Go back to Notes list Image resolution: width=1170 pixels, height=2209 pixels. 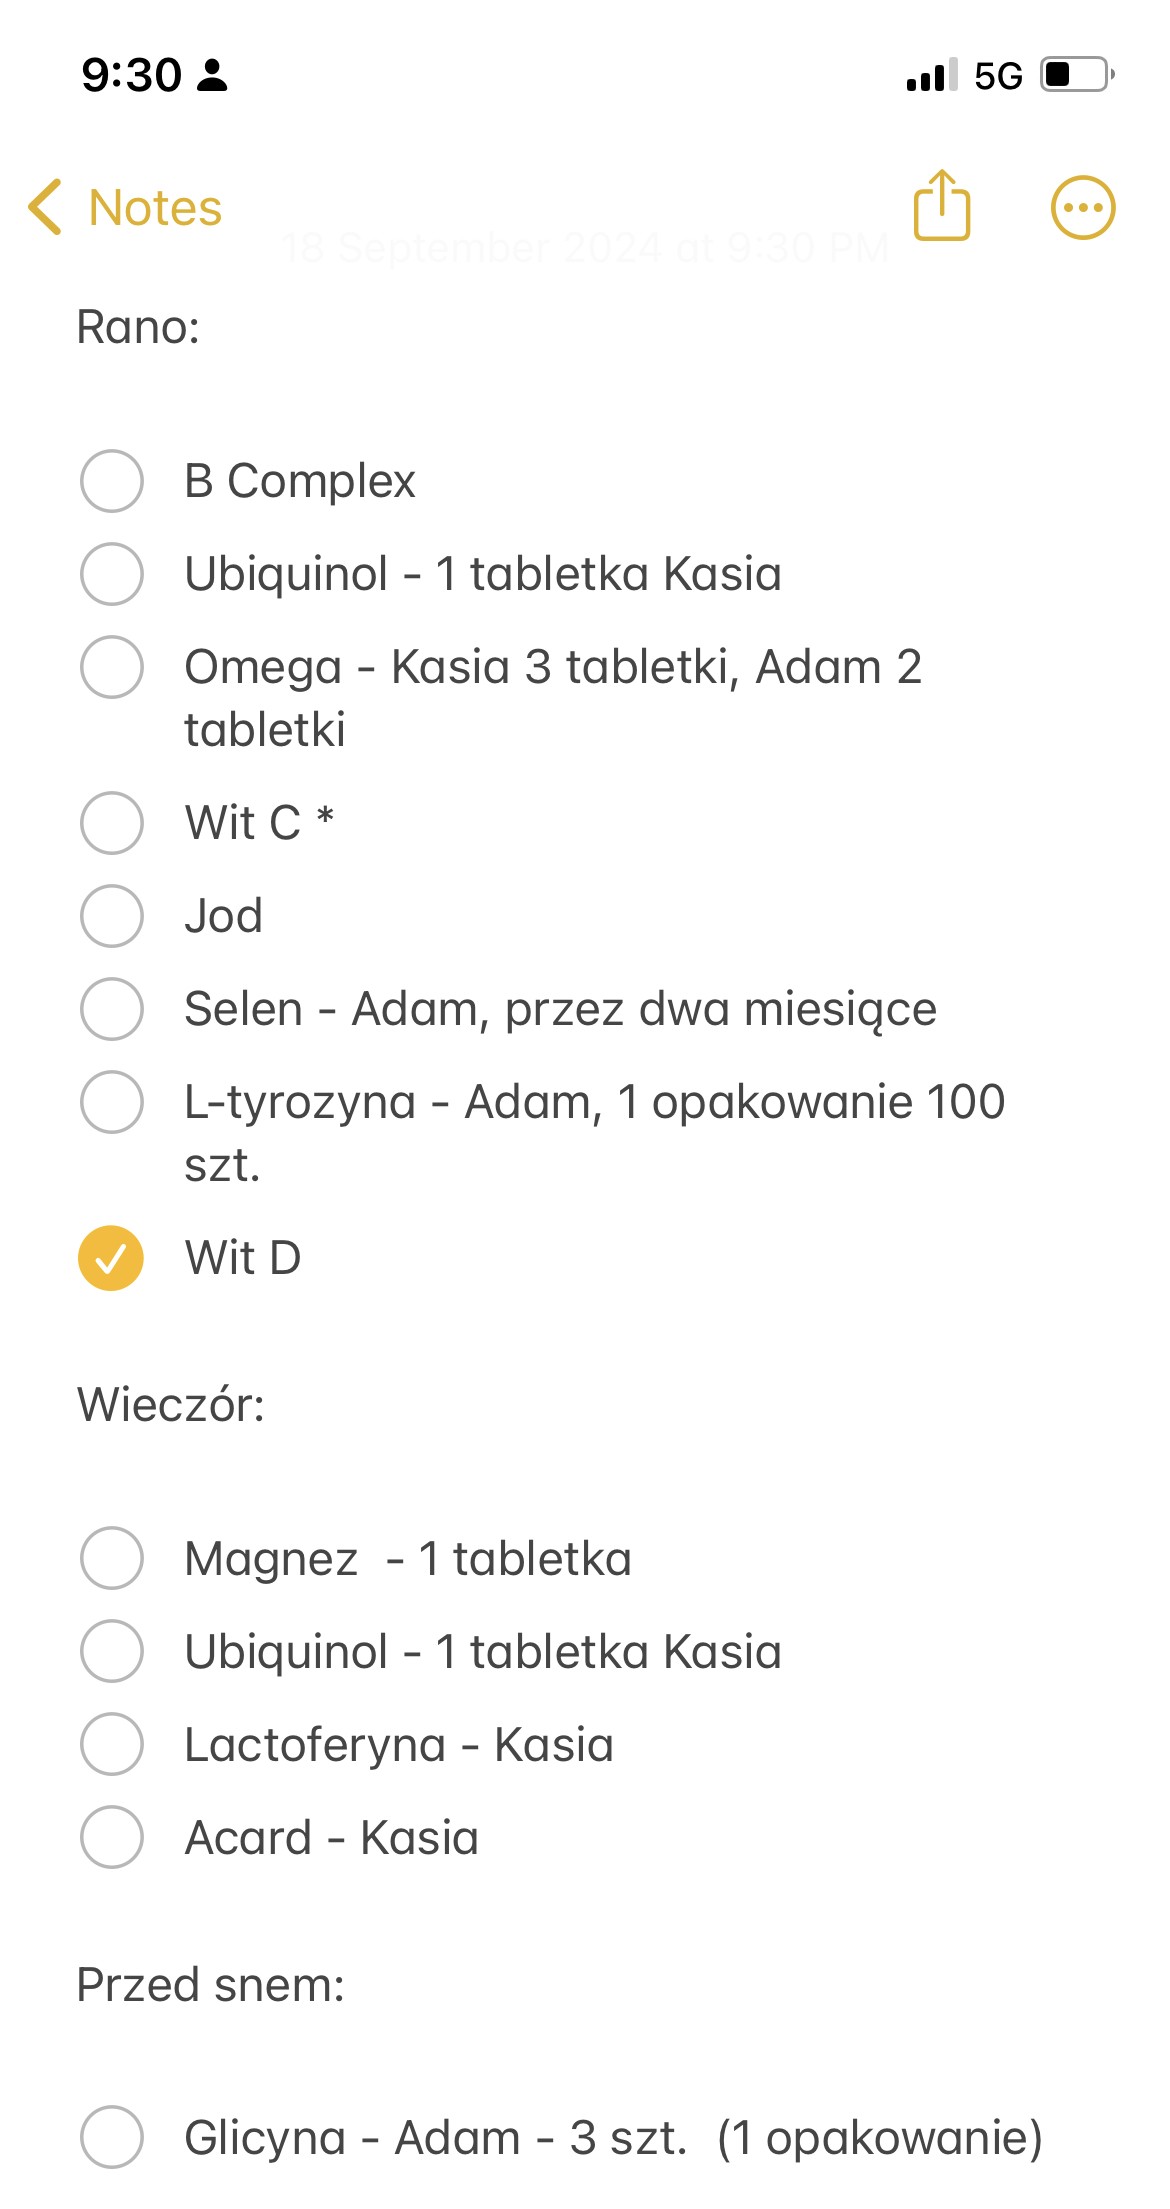coord(155,208)
